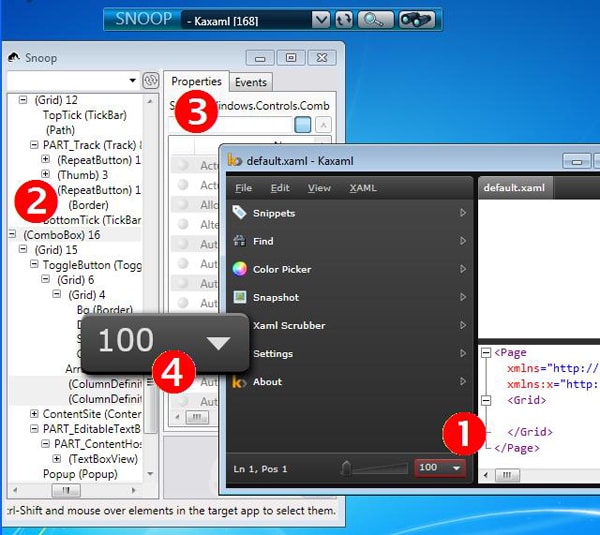This screenshot has height=535, width=600.
Task: Collapse the (ComboBox) 16 node
Action: 12,234
